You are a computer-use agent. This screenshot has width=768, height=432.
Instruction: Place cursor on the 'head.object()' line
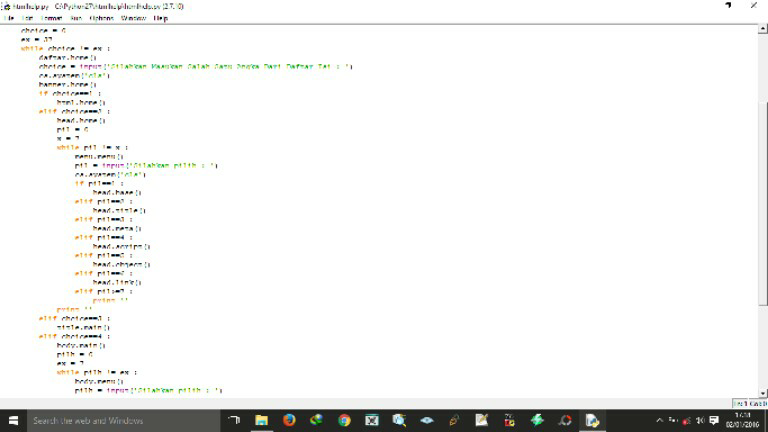[121, 264]
